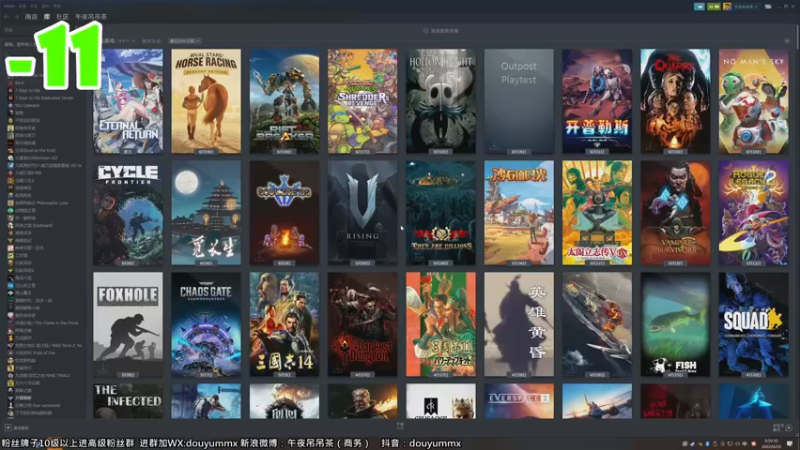
Task: Open Eternal Return game cover
Action: [128, 101]
